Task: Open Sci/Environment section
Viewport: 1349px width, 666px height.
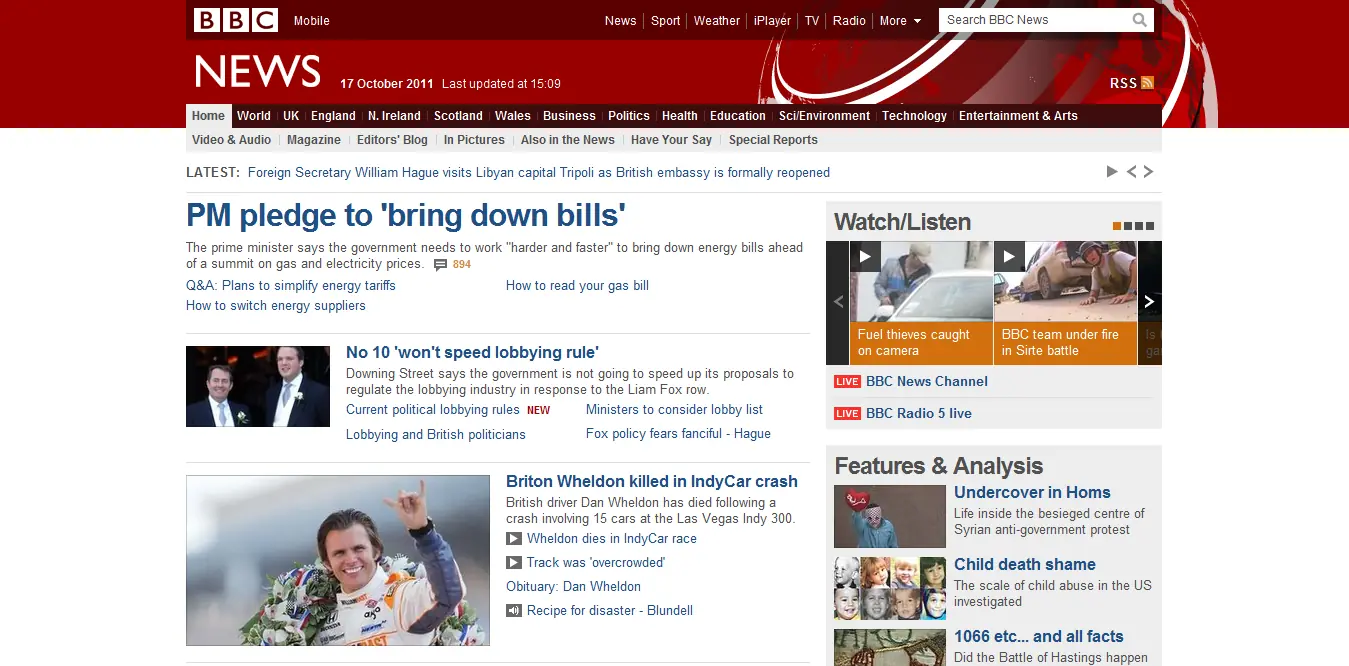Action: coord(825,116)
